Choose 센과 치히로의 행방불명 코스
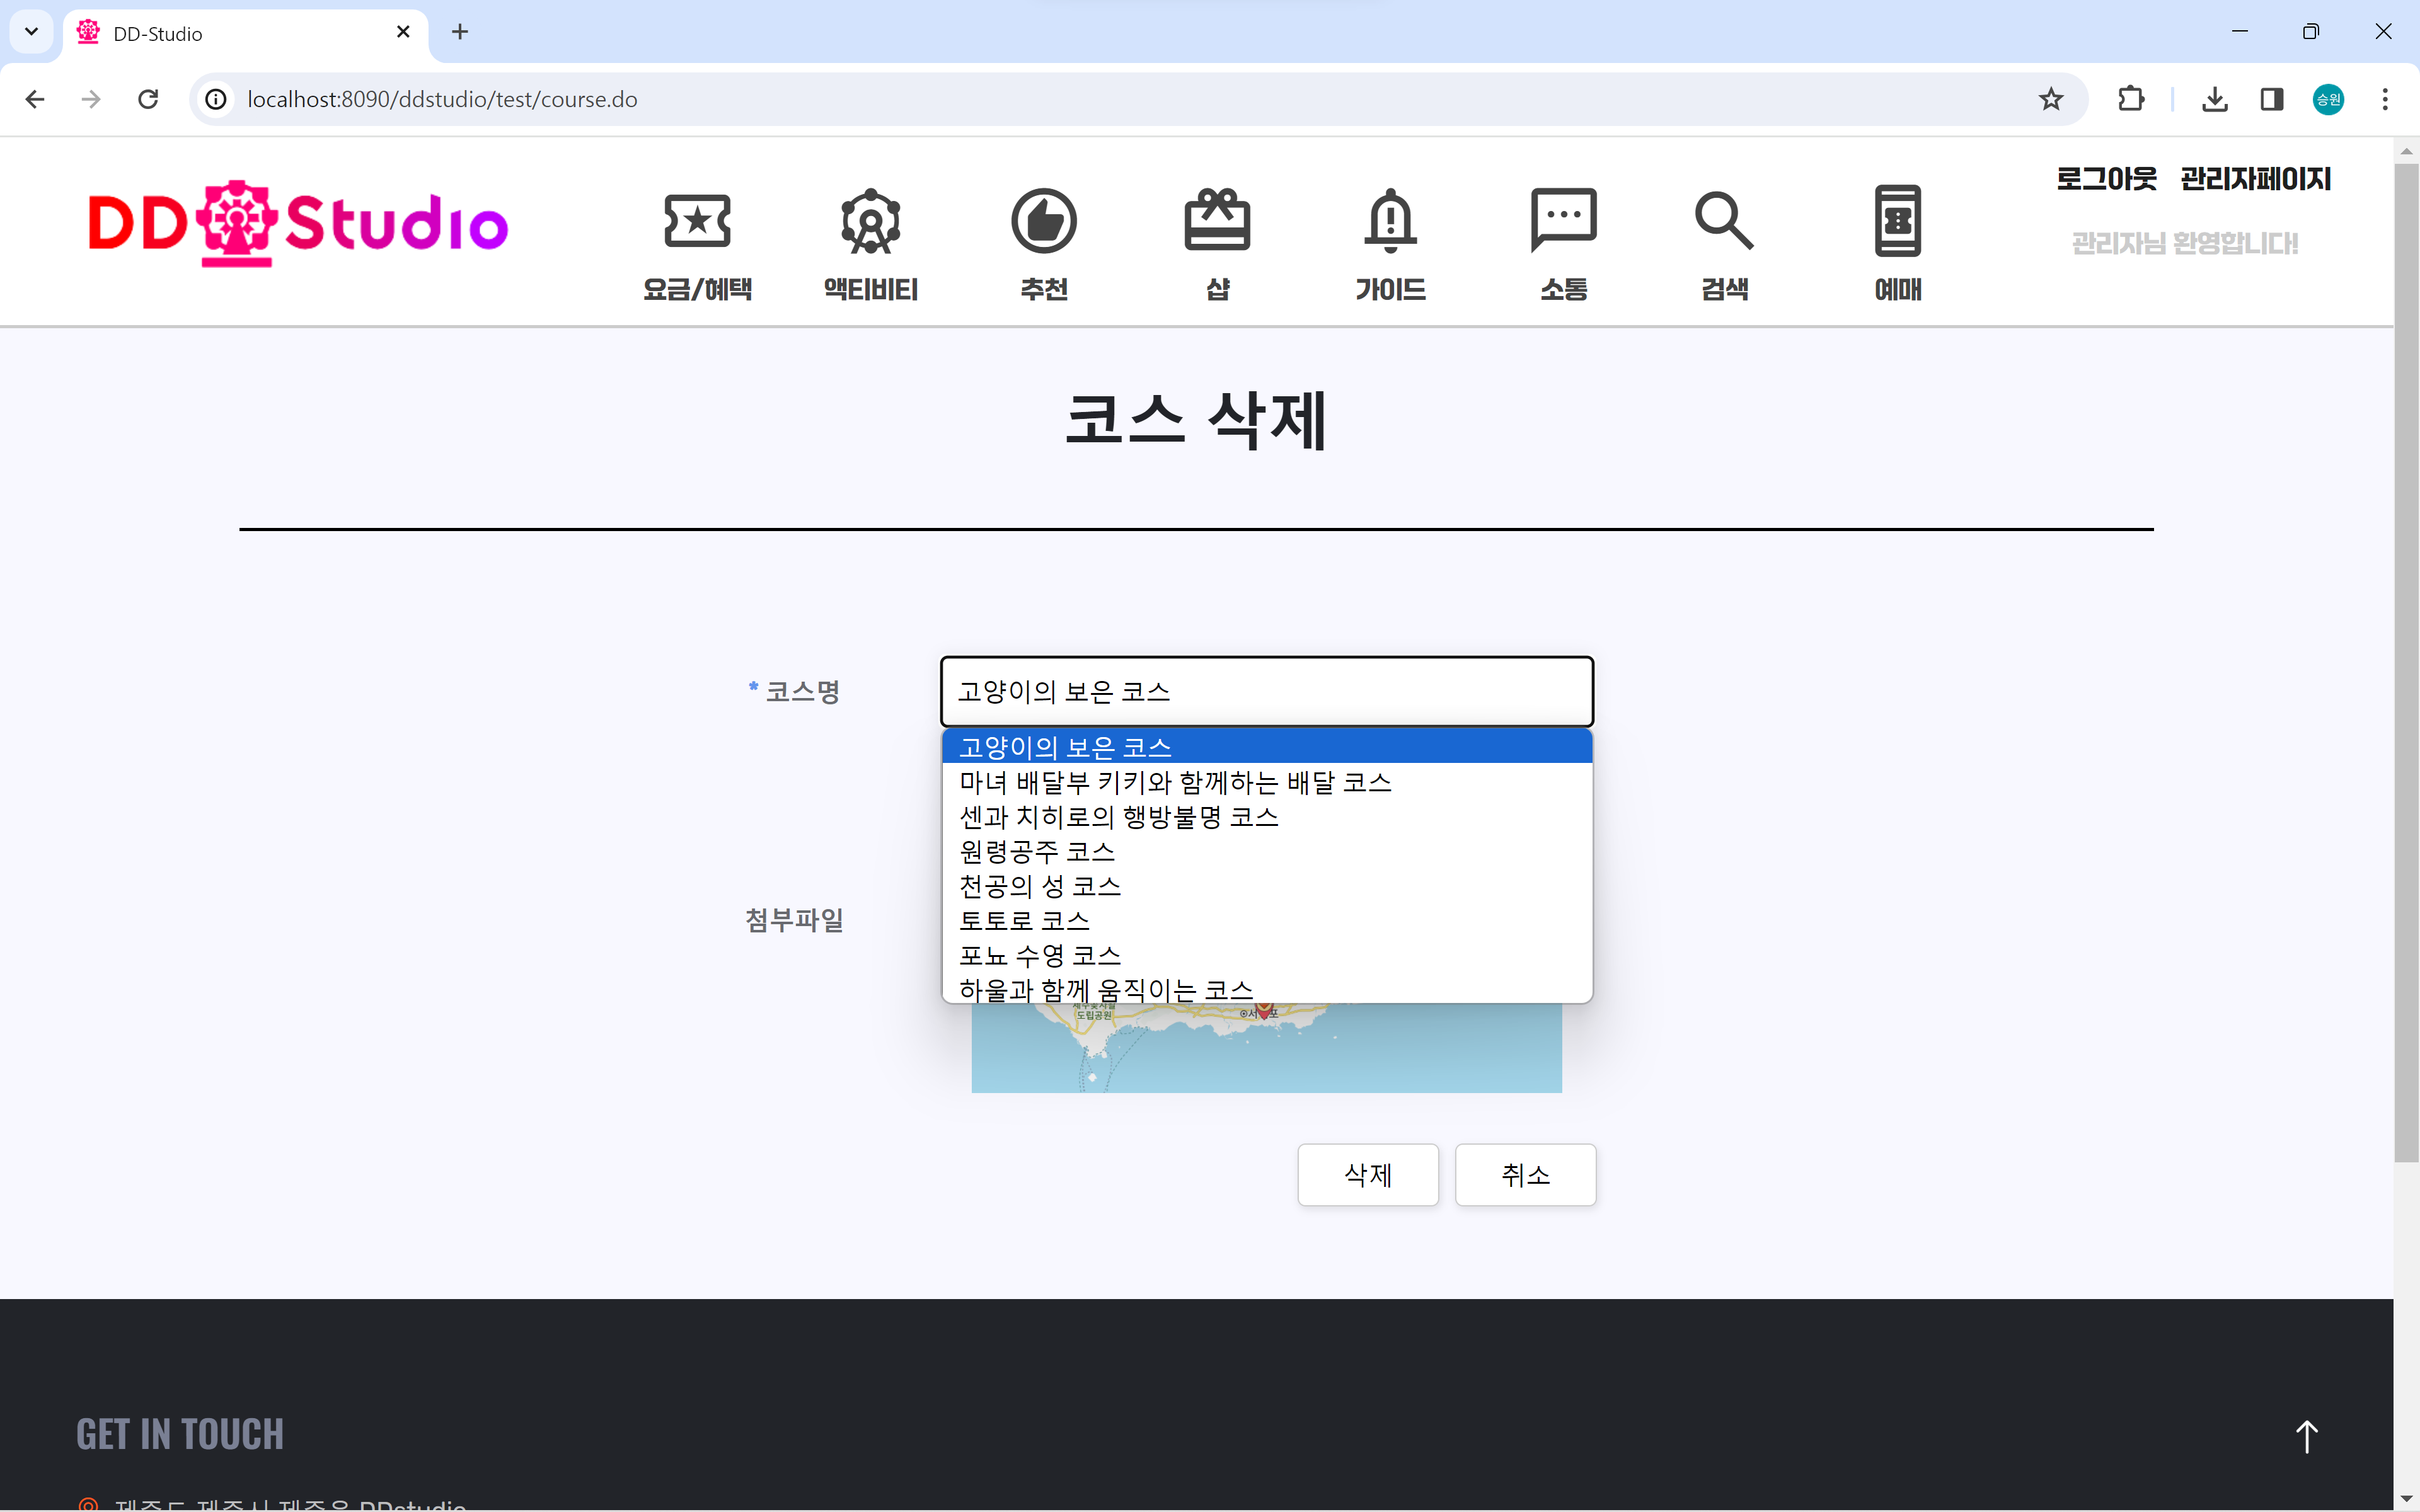Image resolution: width=2420 pixels, height=1512 pixels. coord(1267,817)
